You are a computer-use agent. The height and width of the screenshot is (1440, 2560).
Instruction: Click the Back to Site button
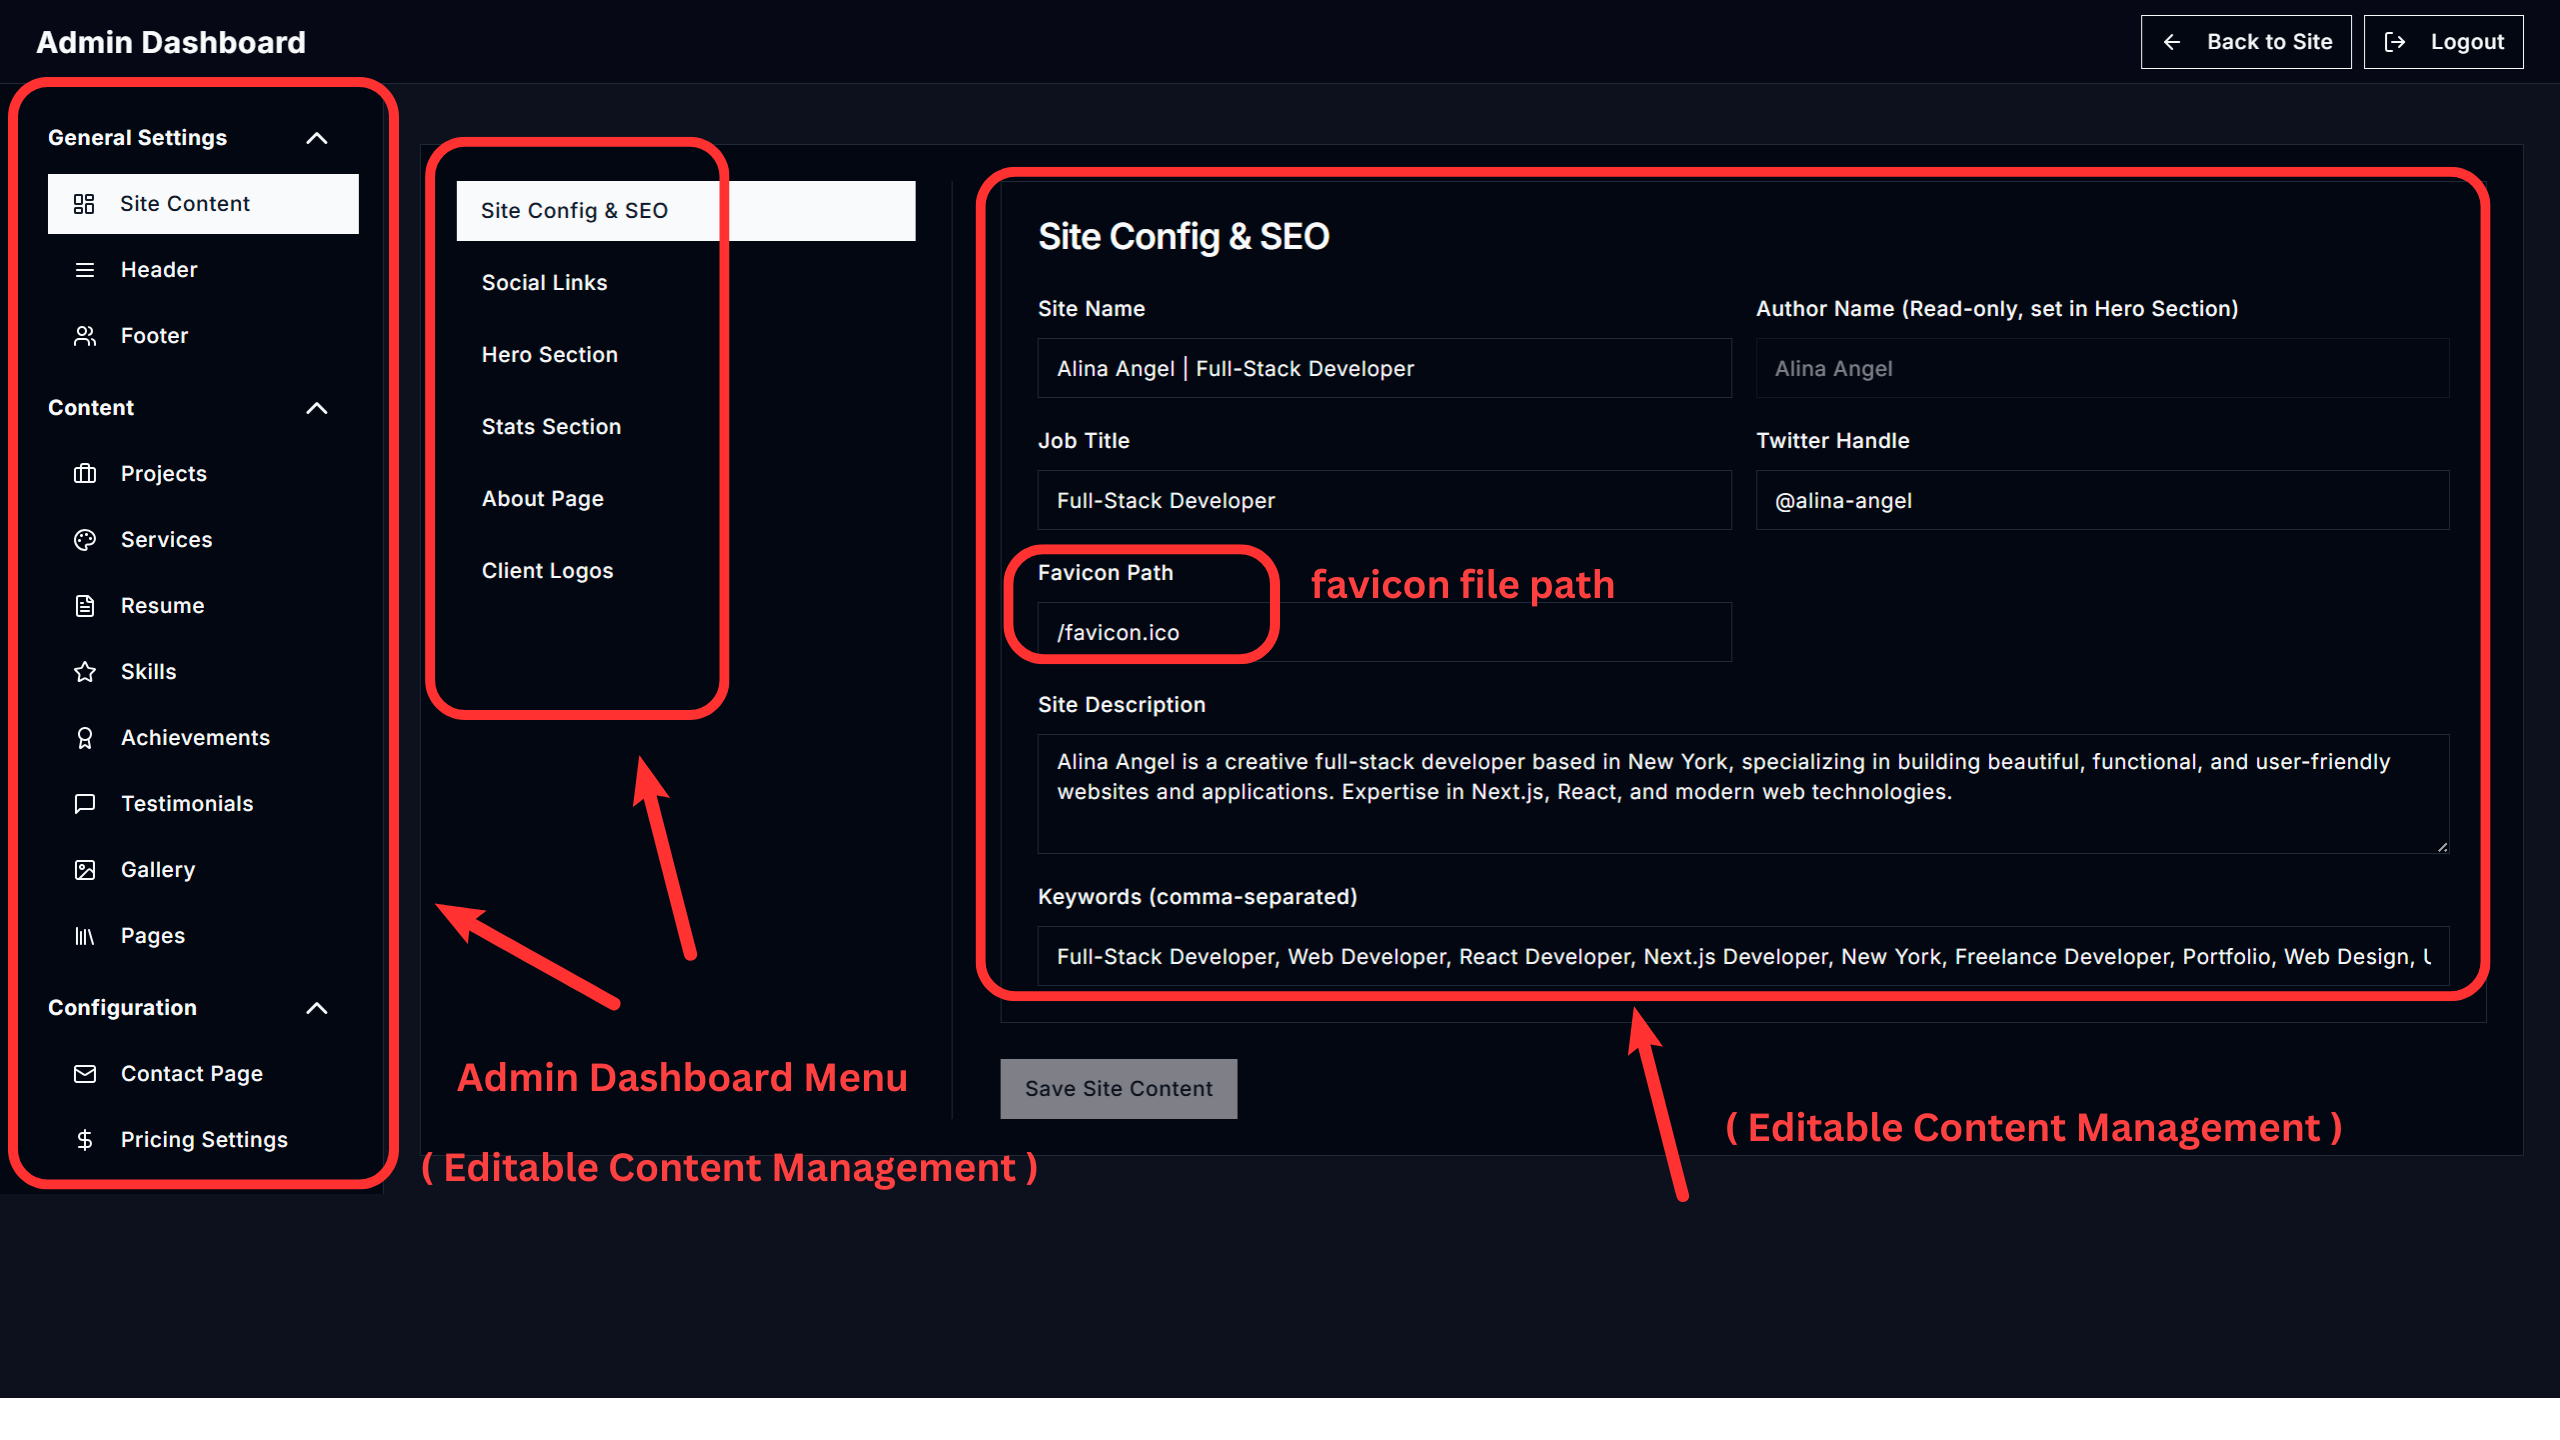point(2245,42)
